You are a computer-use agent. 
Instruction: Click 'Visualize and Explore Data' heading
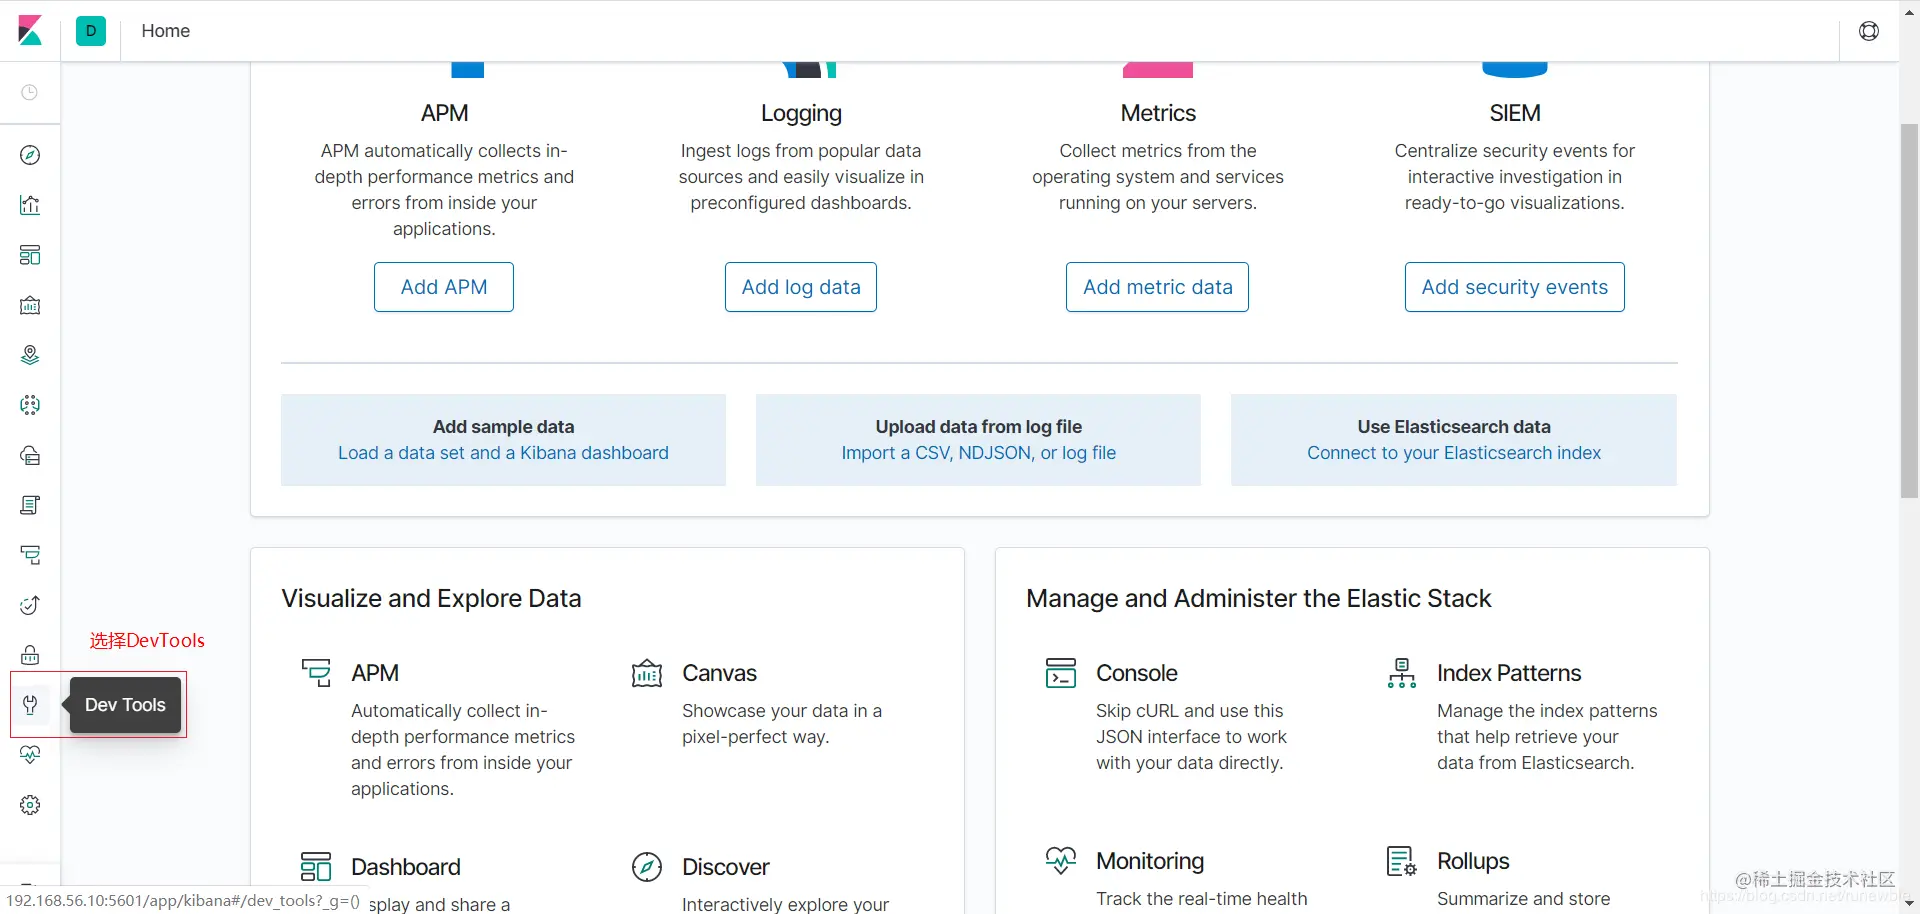click(431, 598)
